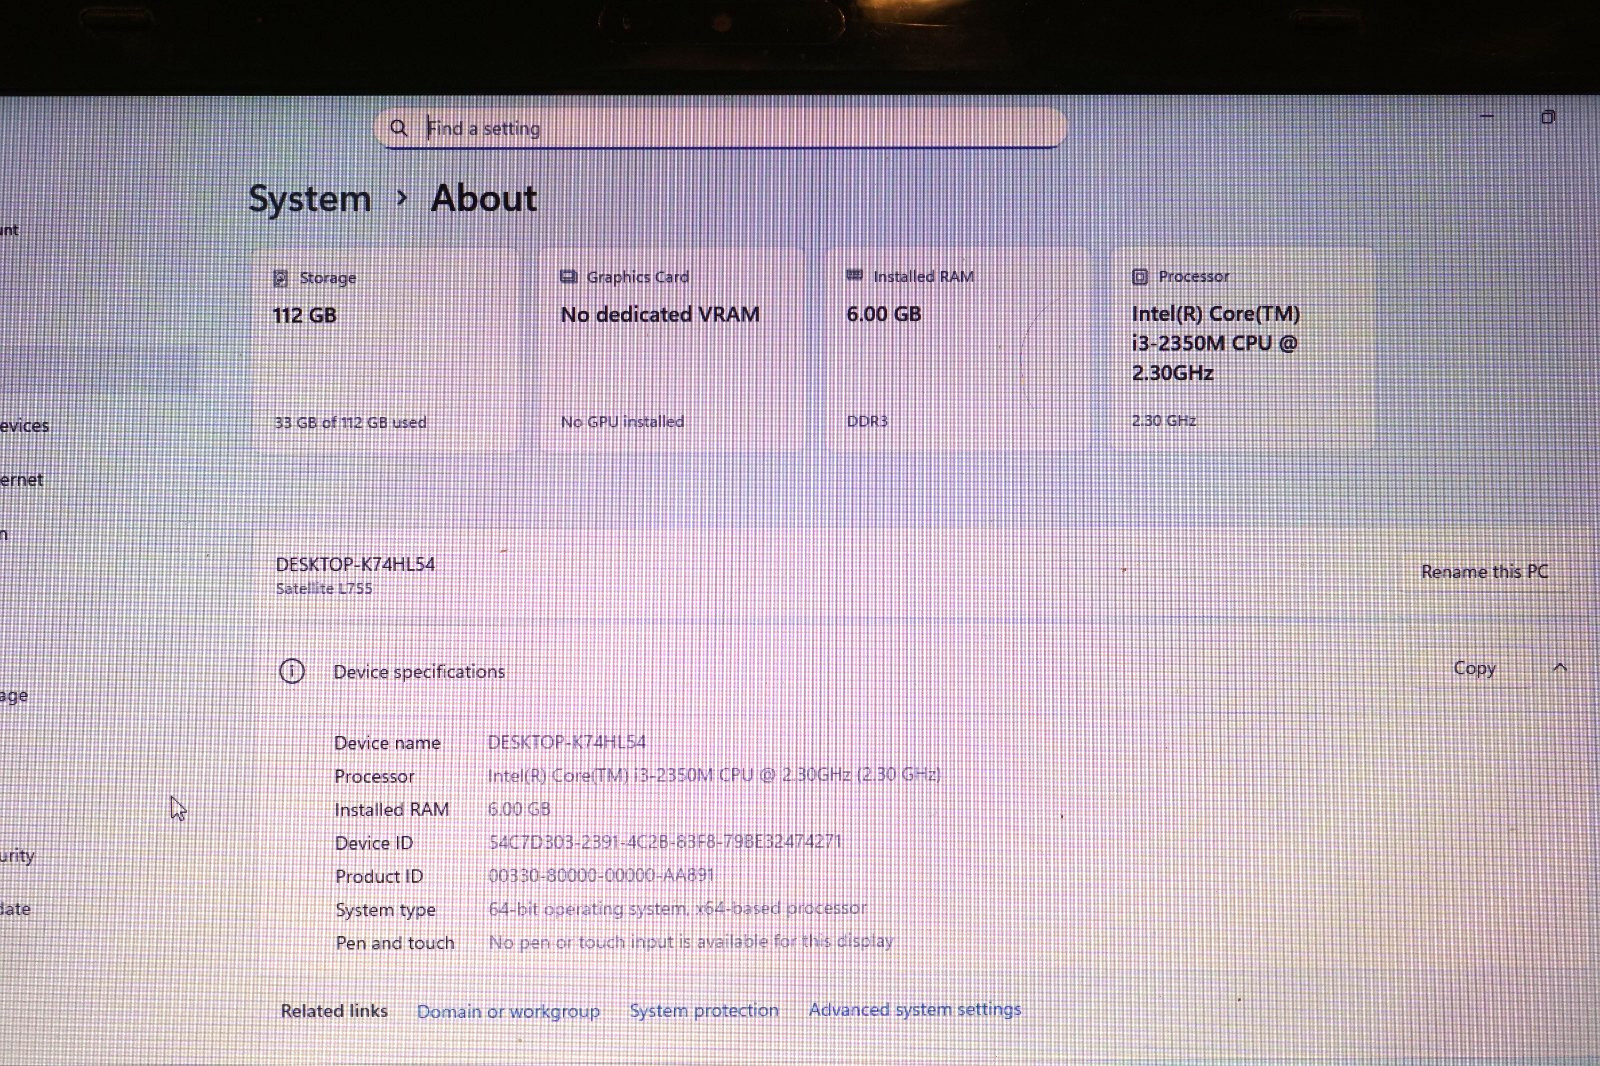
Task: Open Domain or workgroup link
Action: [508, 1011]
